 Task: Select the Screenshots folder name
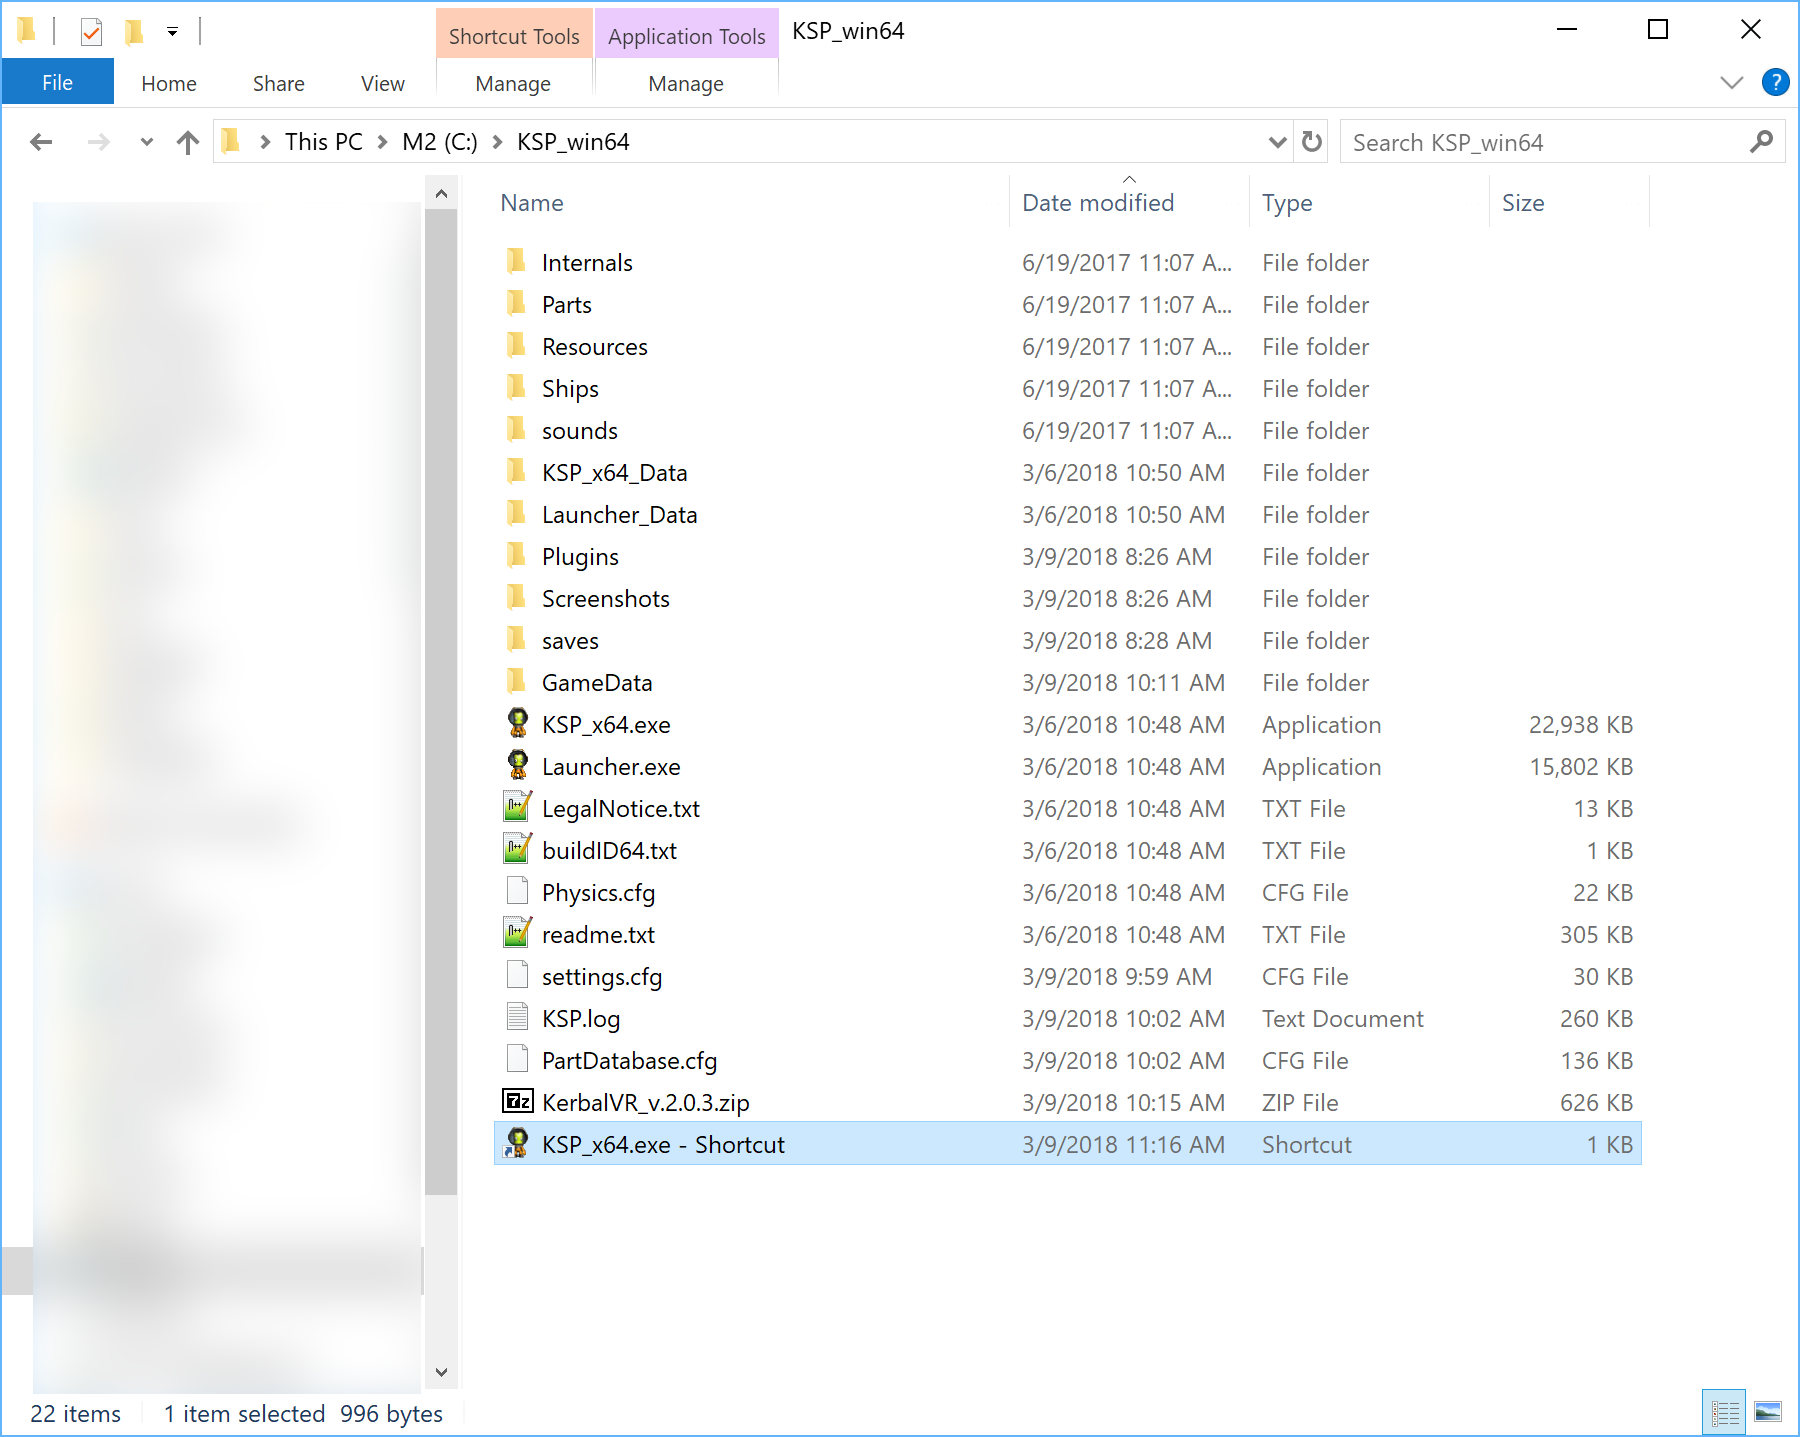pyautogui.click(x=606, y=599)
